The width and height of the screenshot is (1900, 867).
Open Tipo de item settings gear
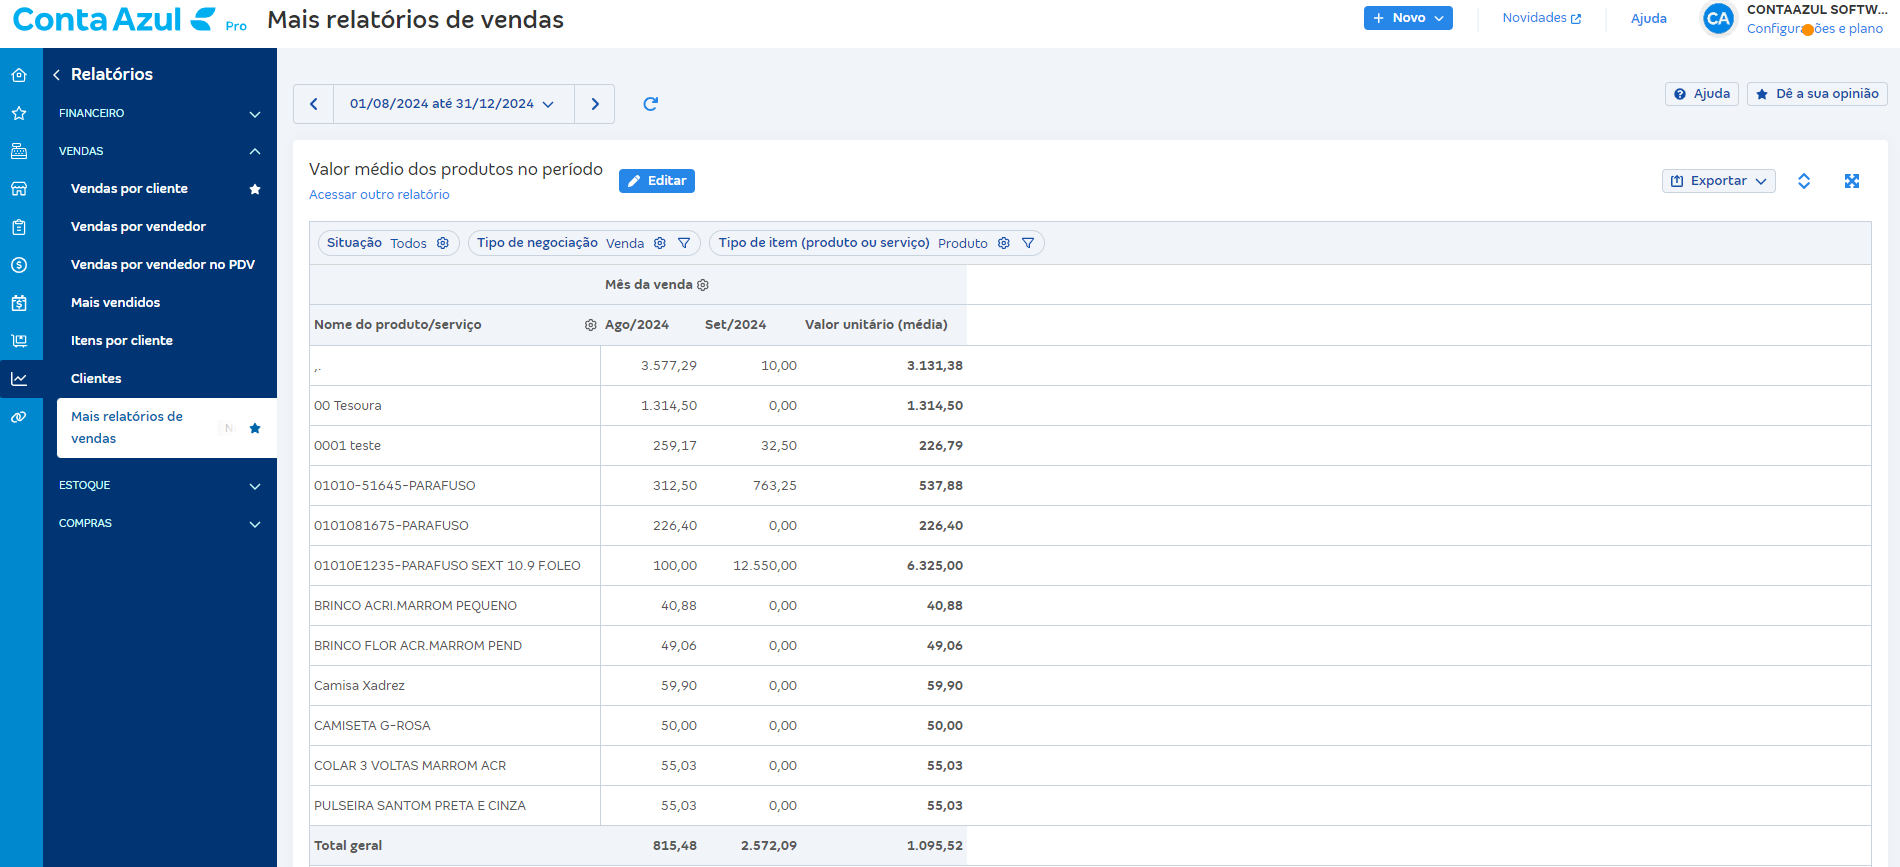pyautogui.click(x=1004, y=243)
